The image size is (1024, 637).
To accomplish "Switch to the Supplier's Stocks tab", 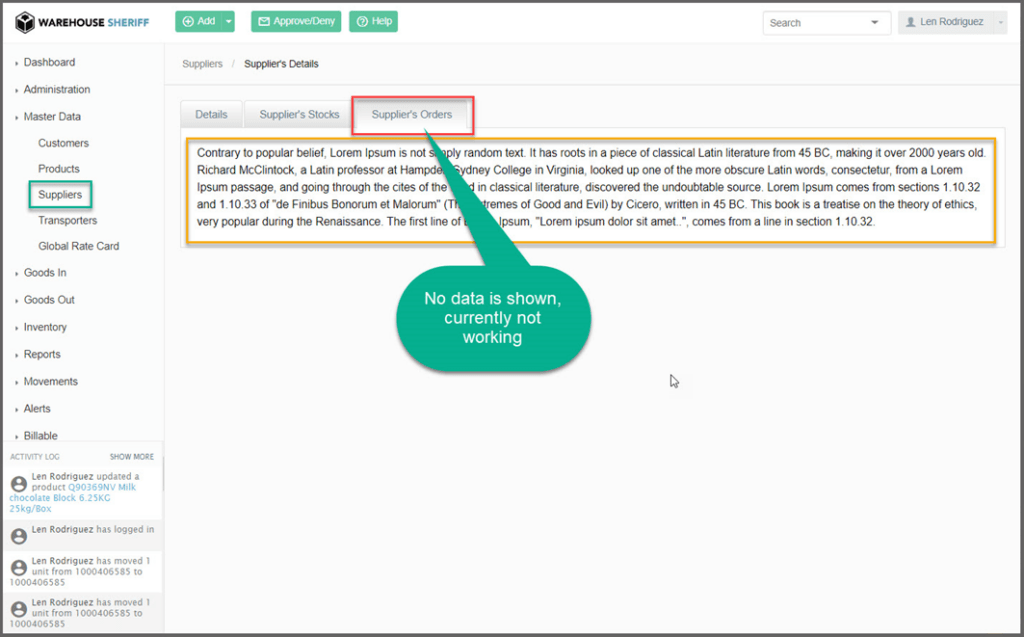I will click(x=299, y=115).
